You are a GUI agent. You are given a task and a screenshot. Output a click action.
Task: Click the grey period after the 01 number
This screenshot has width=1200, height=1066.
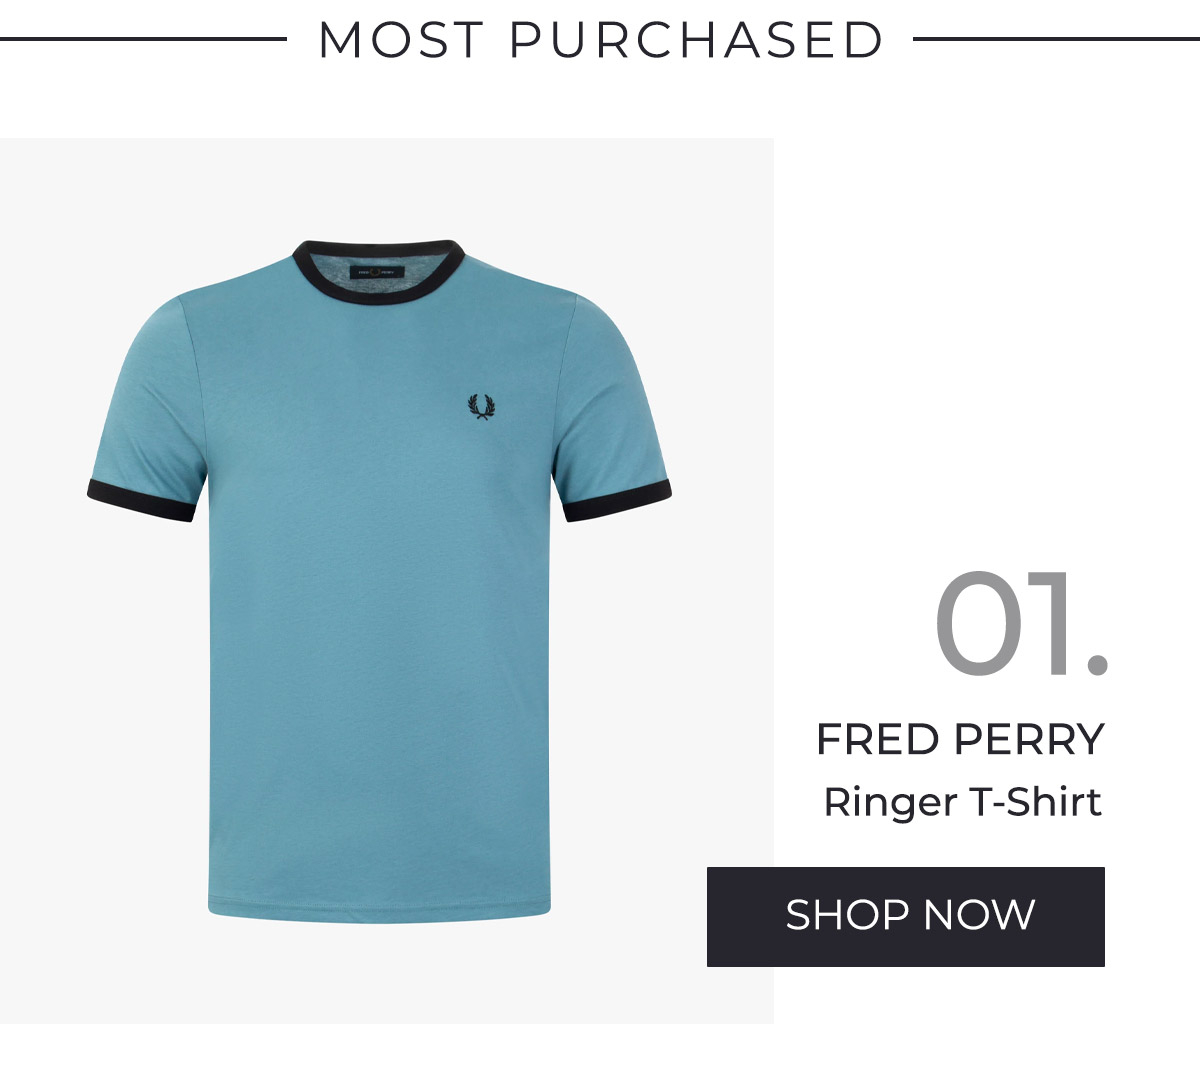click(1097, 665)
